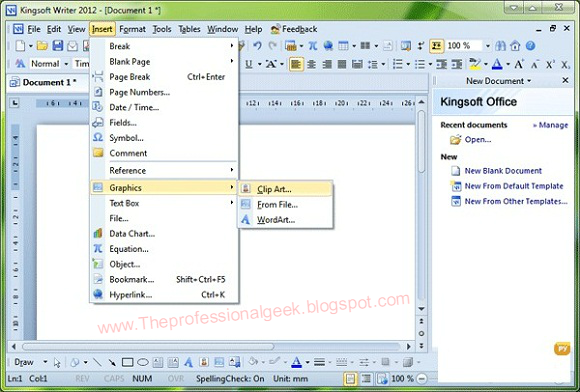Open the Normal style dropdown
580x392 pixels.
click(66, 64)
